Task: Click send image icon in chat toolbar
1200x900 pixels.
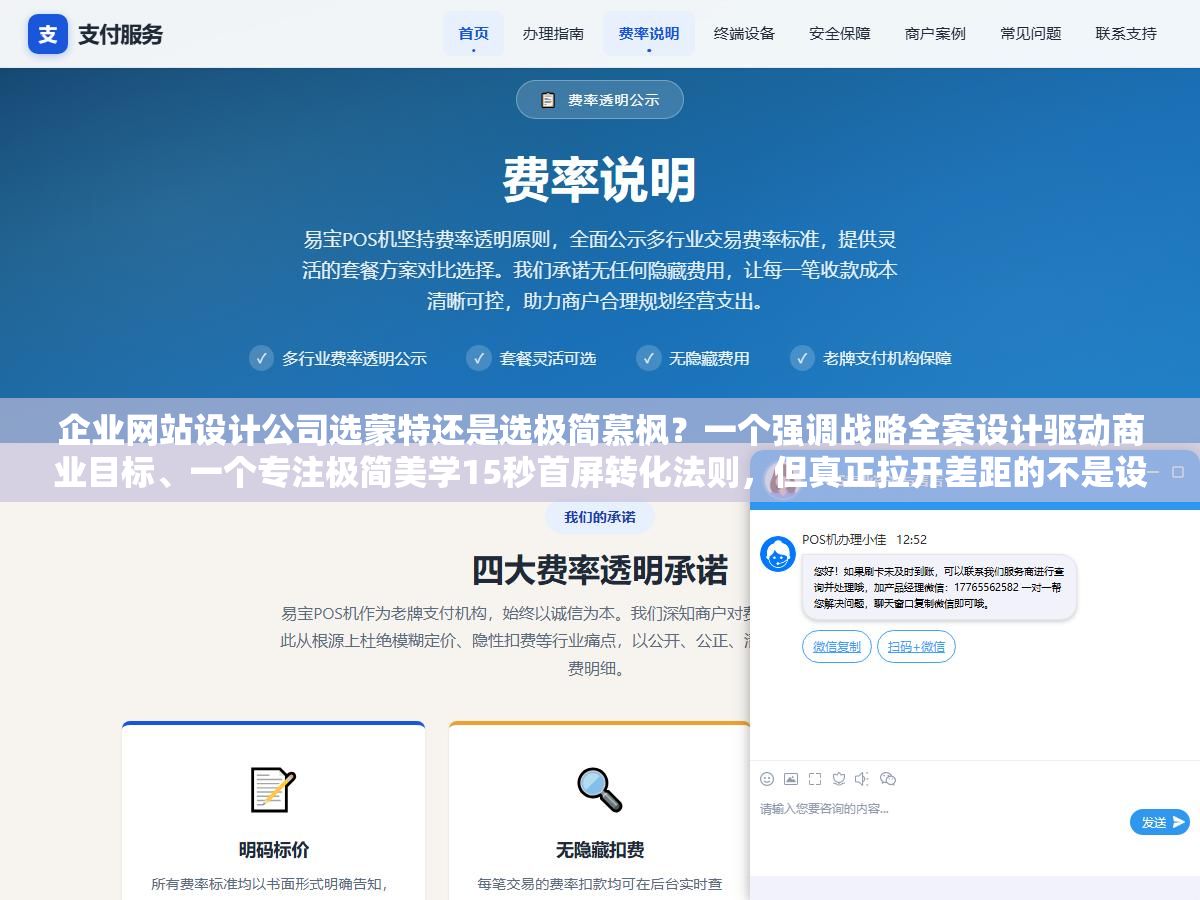Action: [791, 779]
